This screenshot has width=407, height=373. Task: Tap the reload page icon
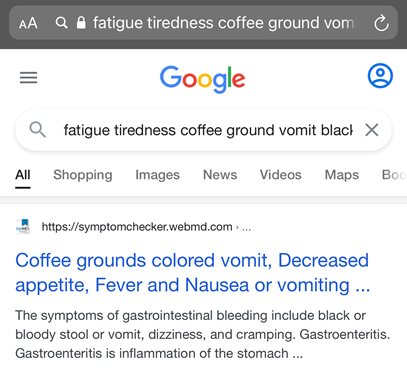point(381,23)
